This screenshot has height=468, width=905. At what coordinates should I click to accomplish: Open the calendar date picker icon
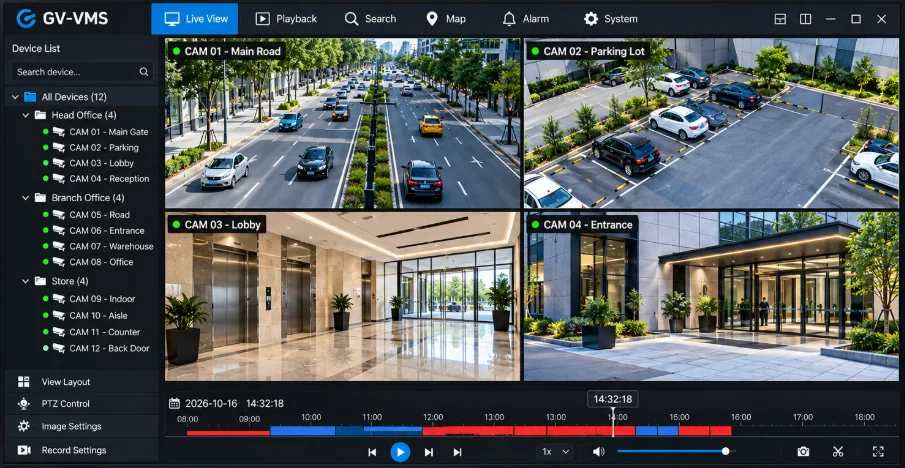click(x=174, y=403)
